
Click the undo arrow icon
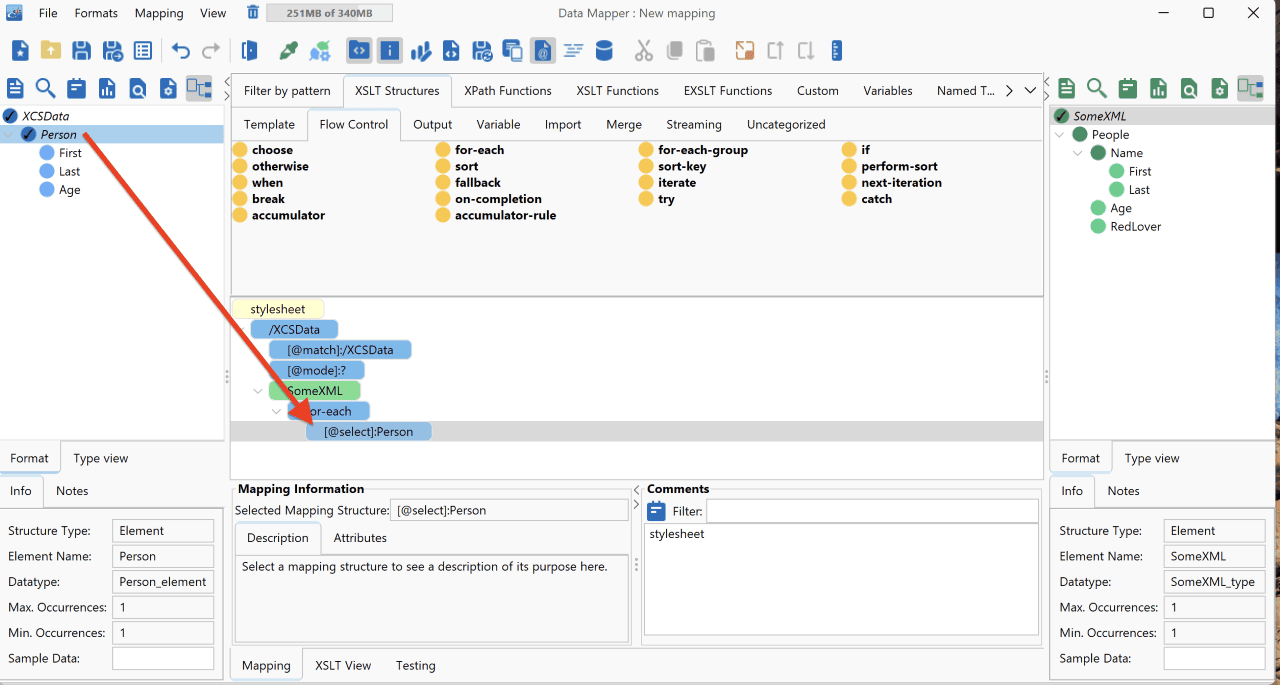180,50
